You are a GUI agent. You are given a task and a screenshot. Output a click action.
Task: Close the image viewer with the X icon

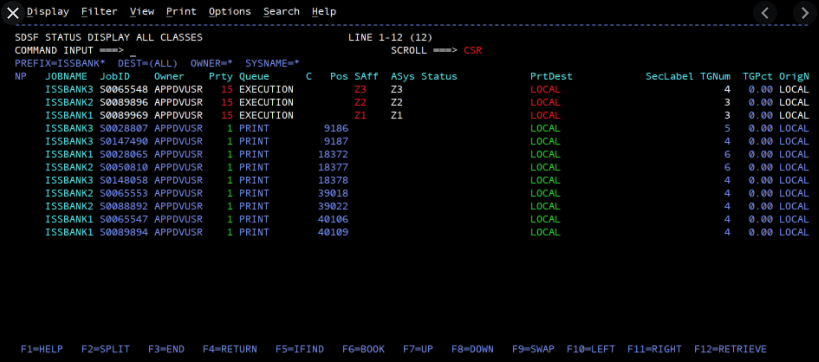coord(13,13)
